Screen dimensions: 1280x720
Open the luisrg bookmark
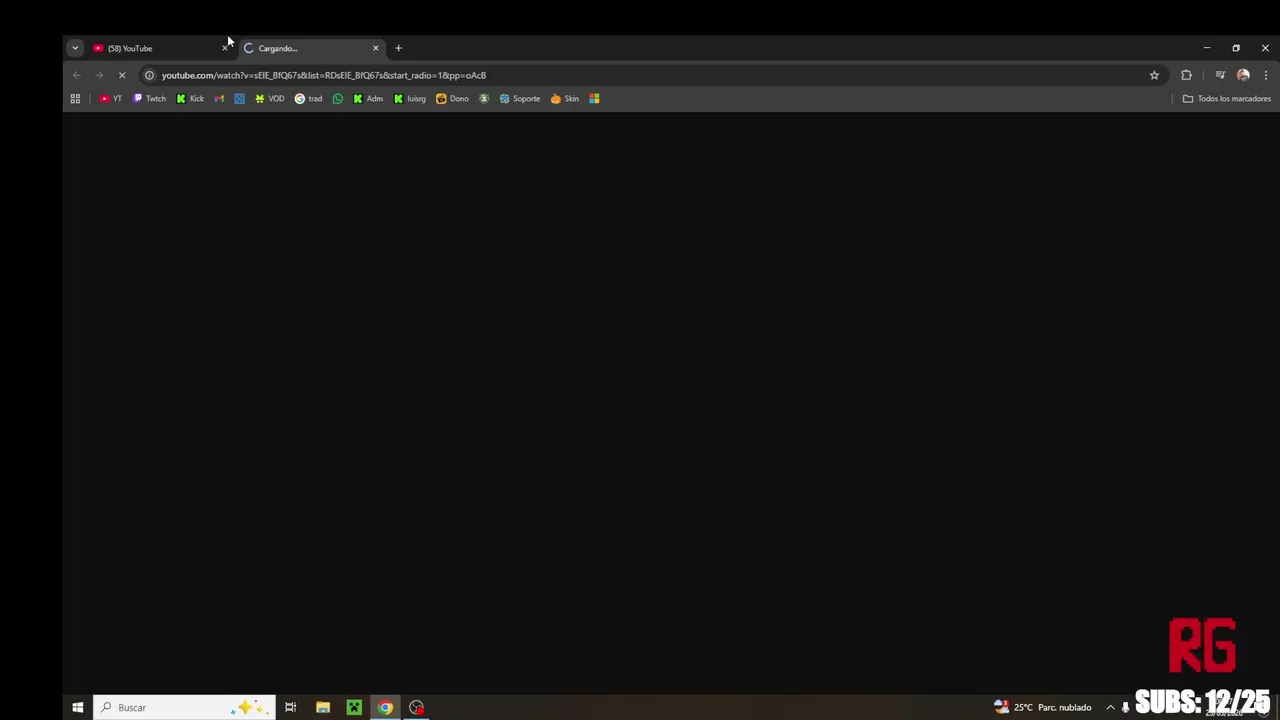click(x=410, y=98)
